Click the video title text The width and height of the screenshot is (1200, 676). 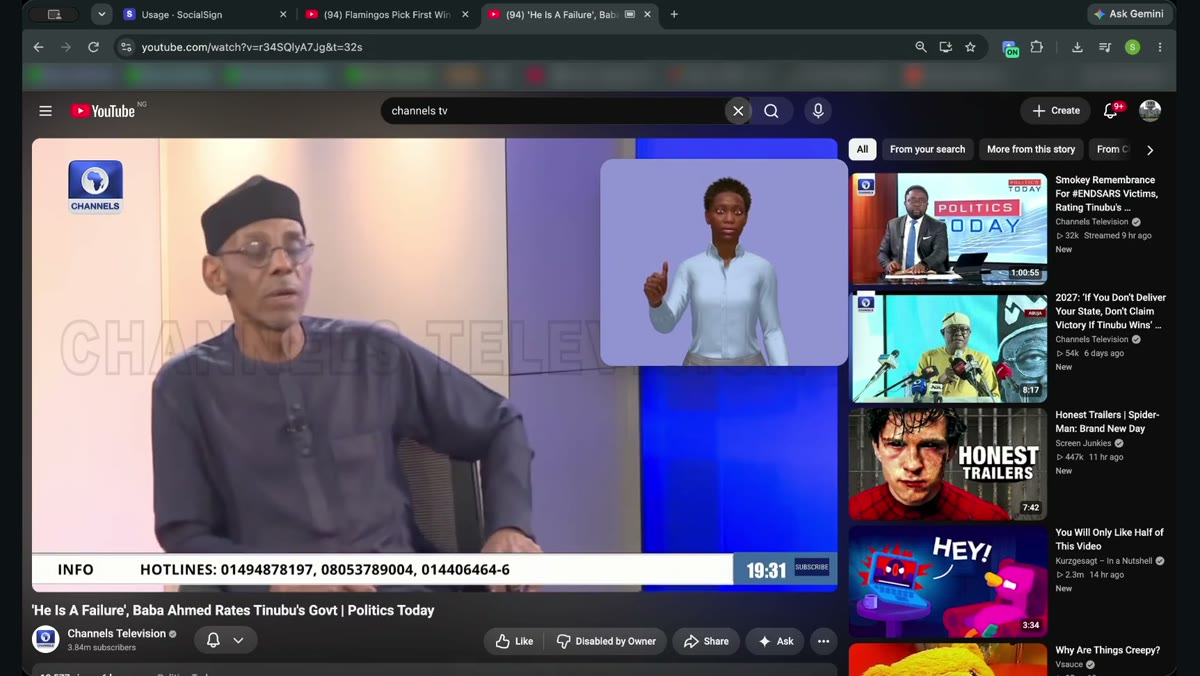pyautogui.click(x=233, y=610)
